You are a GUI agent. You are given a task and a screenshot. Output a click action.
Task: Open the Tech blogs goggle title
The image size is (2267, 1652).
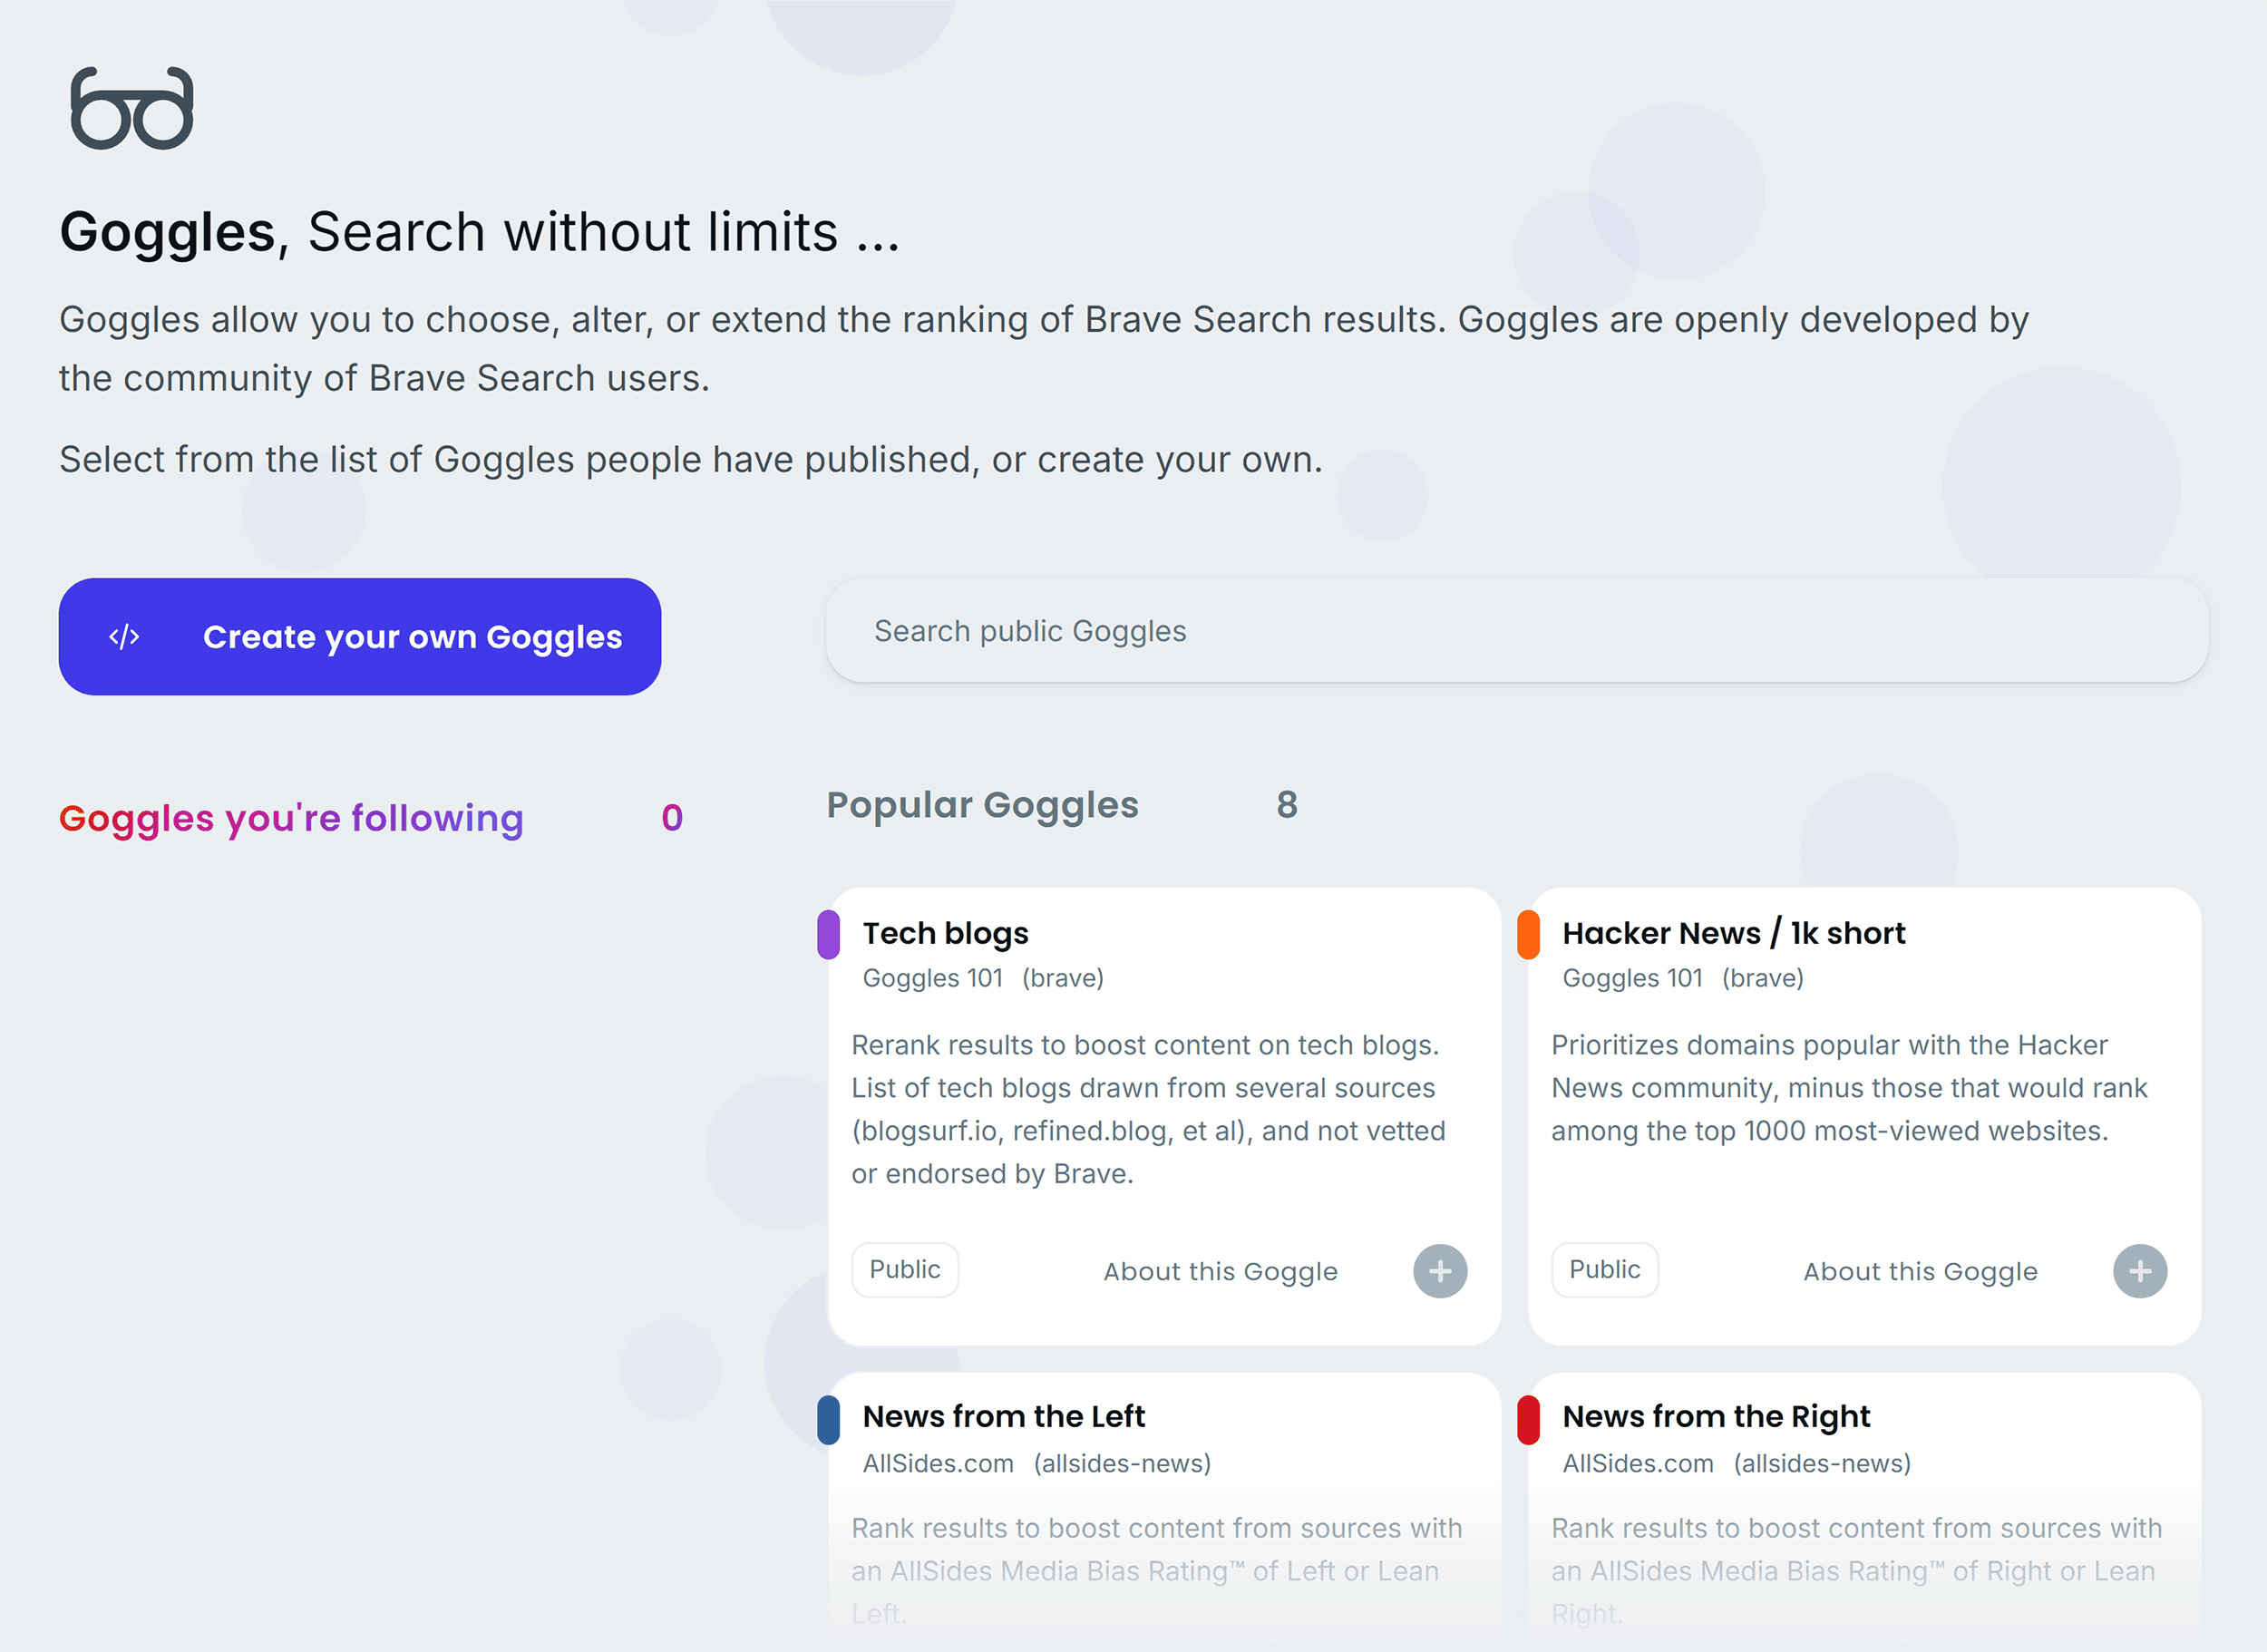[x=945, y=933]
